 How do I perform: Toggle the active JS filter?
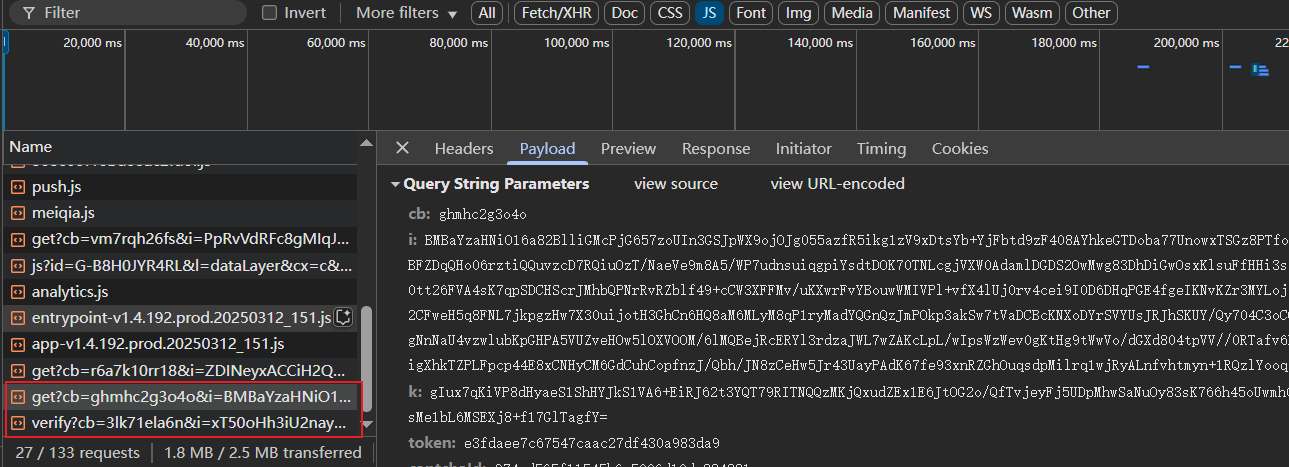[709, 13]
